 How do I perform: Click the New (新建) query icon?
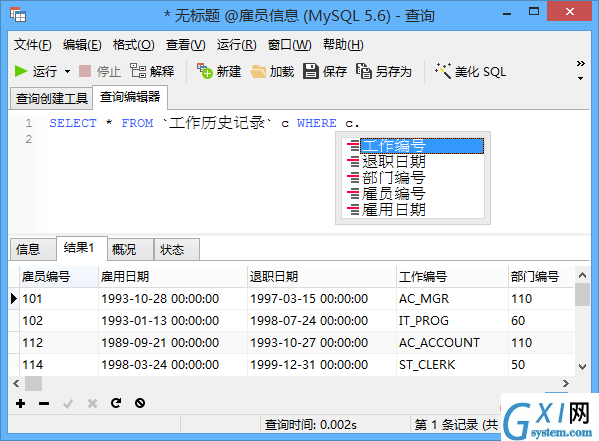(204, 71)
